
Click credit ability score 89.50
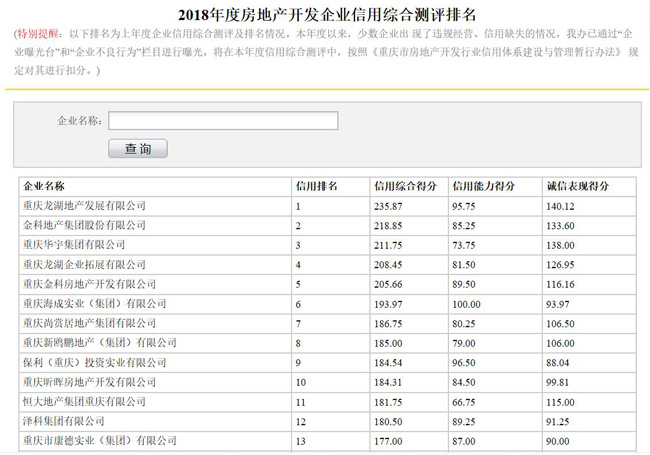click(463, 285)
